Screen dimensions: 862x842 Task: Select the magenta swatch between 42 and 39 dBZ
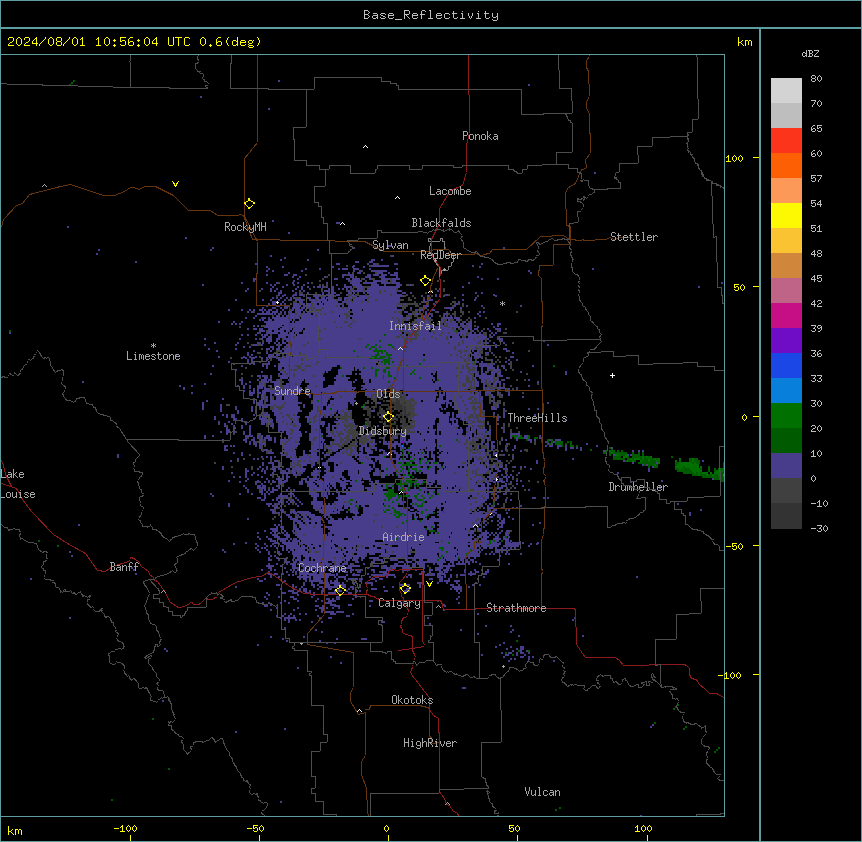click(786, 315)
